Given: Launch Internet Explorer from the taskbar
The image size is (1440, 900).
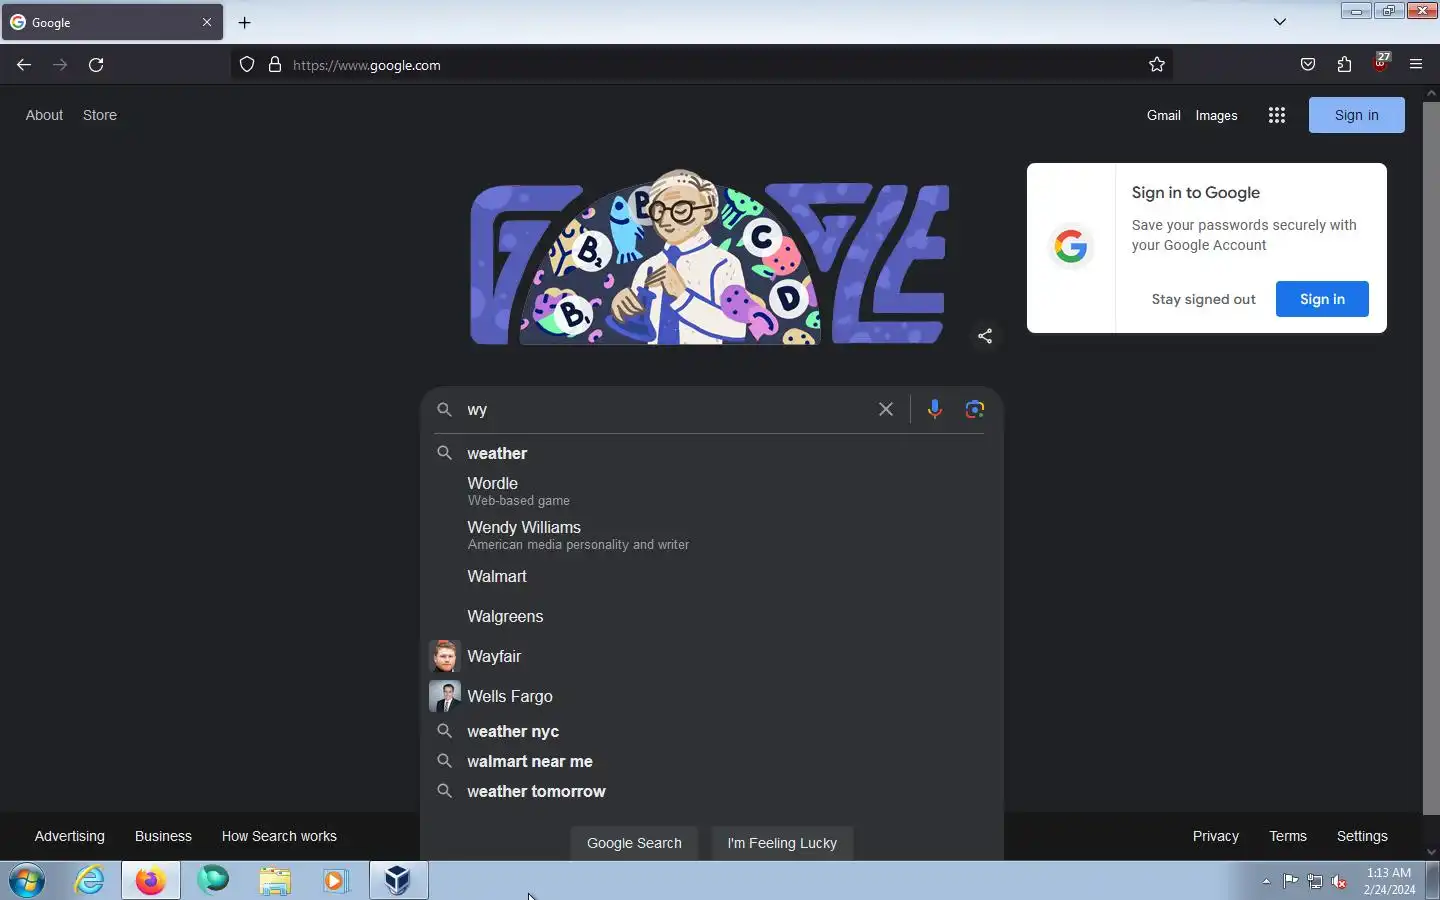Looking at the screenshot, I should coord(90,881).
